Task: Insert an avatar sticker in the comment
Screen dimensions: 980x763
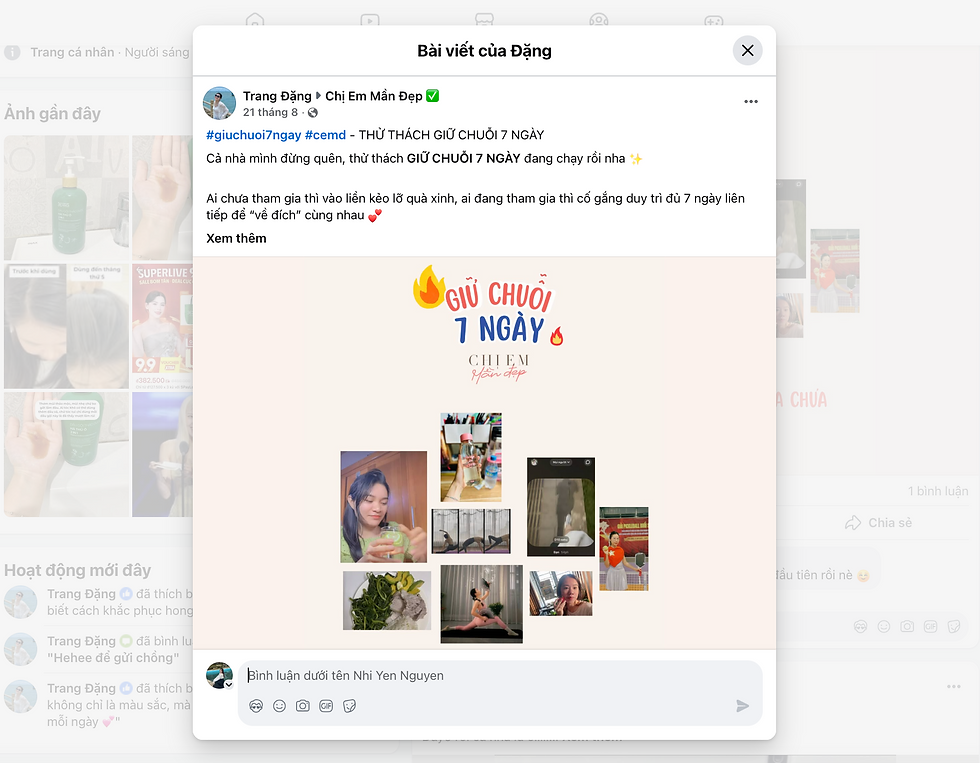Action: click(x=256, y=706)
